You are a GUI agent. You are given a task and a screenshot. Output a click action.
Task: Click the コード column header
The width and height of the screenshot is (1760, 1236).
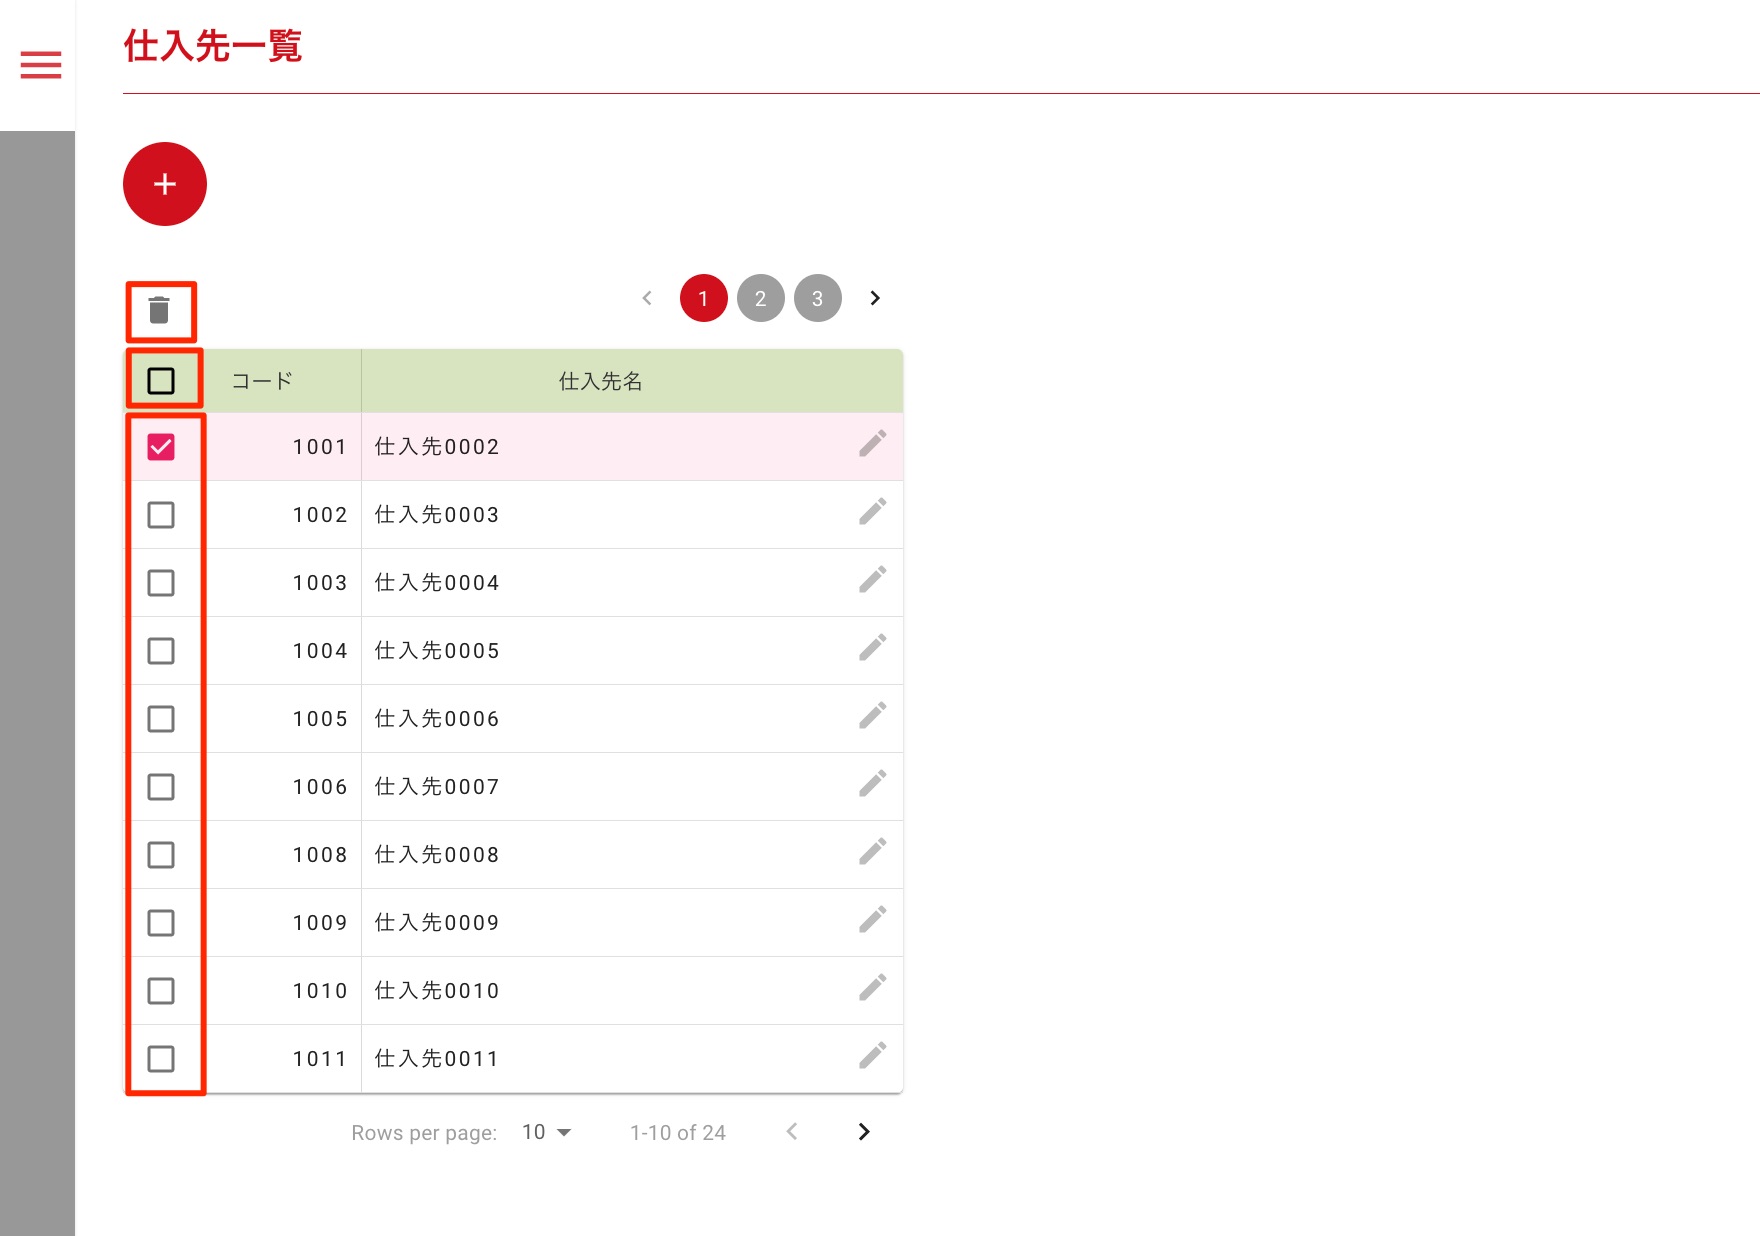(262, 381)
